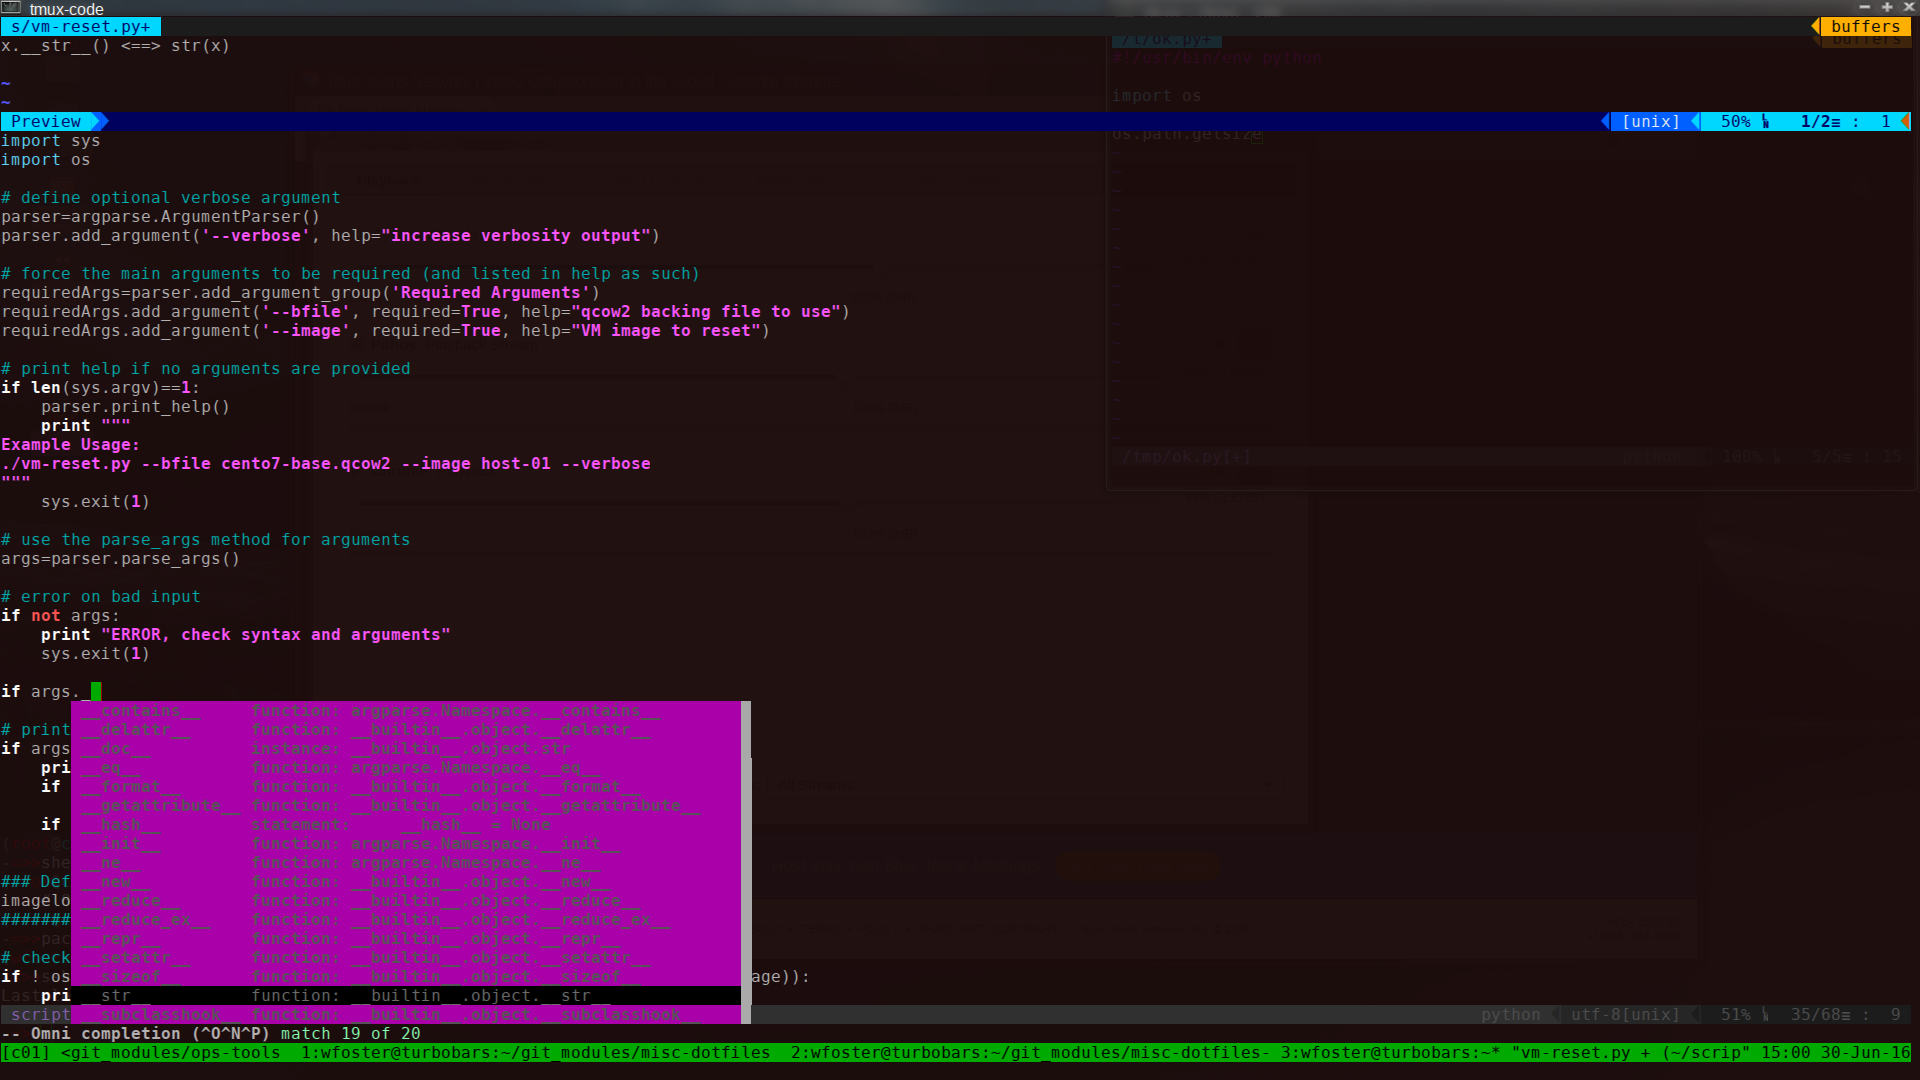The width and height of the screenshot is (1920, 1080).
Task: Click the 51% scroll percentage indicator
Action: tap(1736, 1014)
